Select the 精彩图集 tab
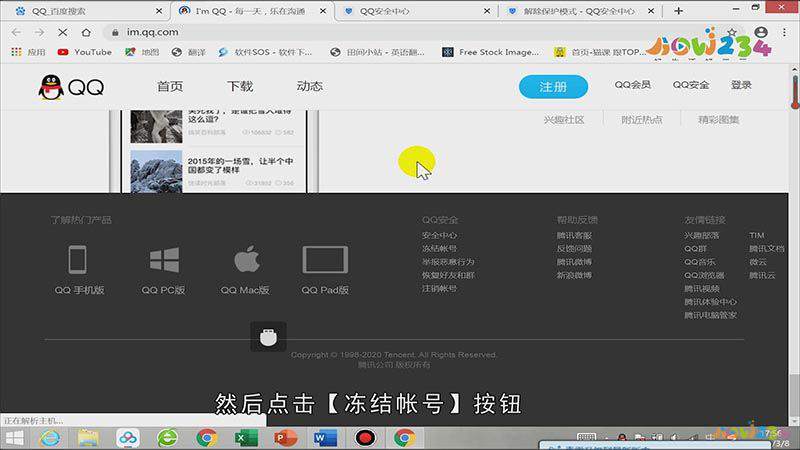800x450 pixels. 718,120
